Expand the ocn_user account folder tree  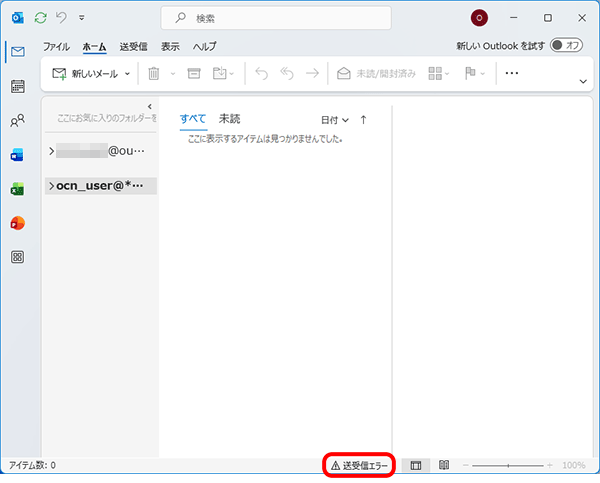(x=51, y=186)
